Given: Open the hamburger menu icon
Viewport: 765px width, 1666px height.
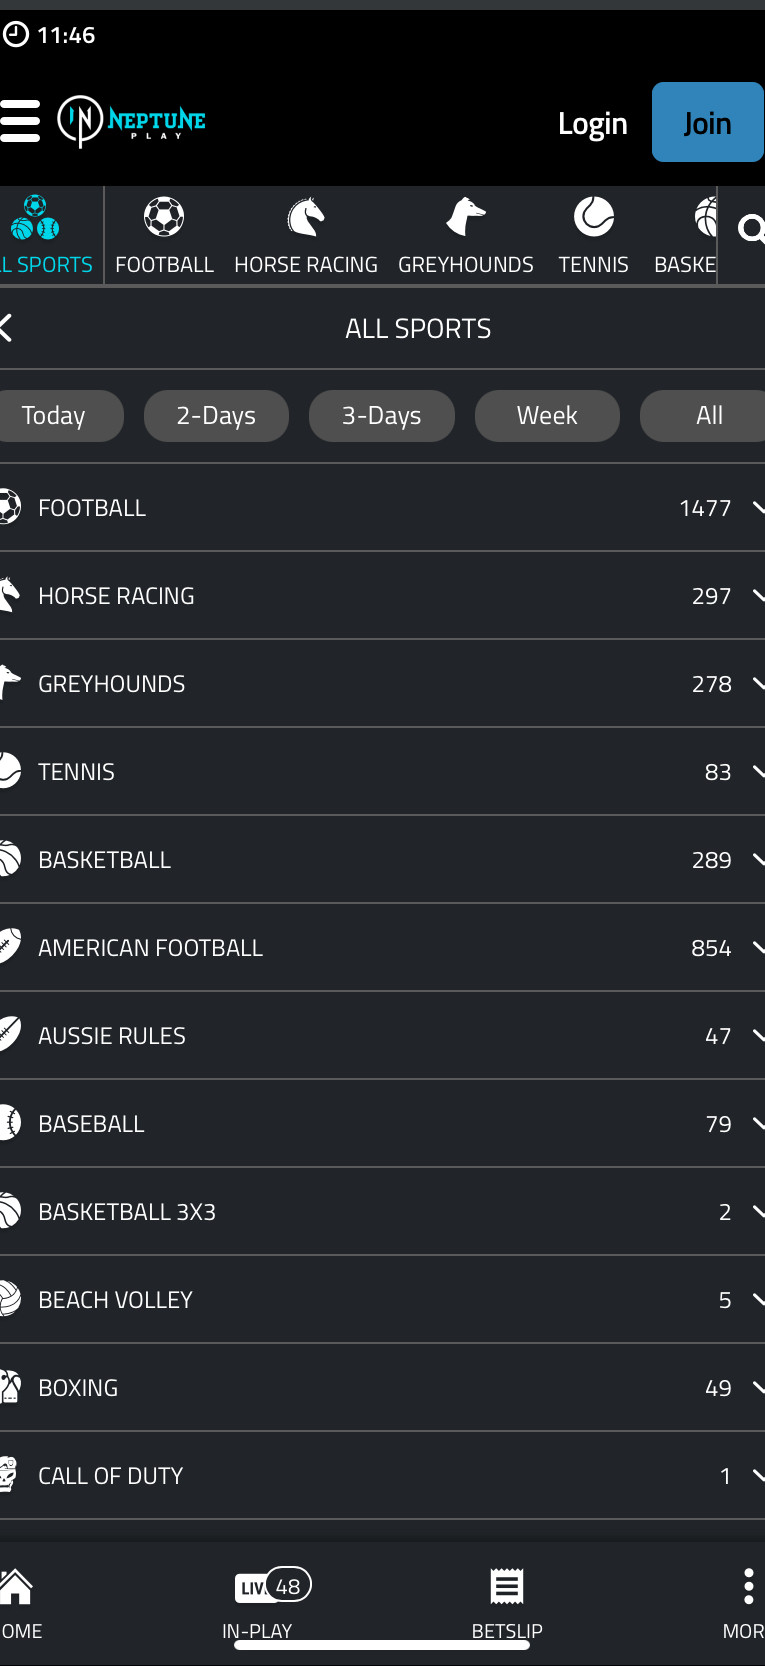Looking at the screenshot, I should point(20,121).
